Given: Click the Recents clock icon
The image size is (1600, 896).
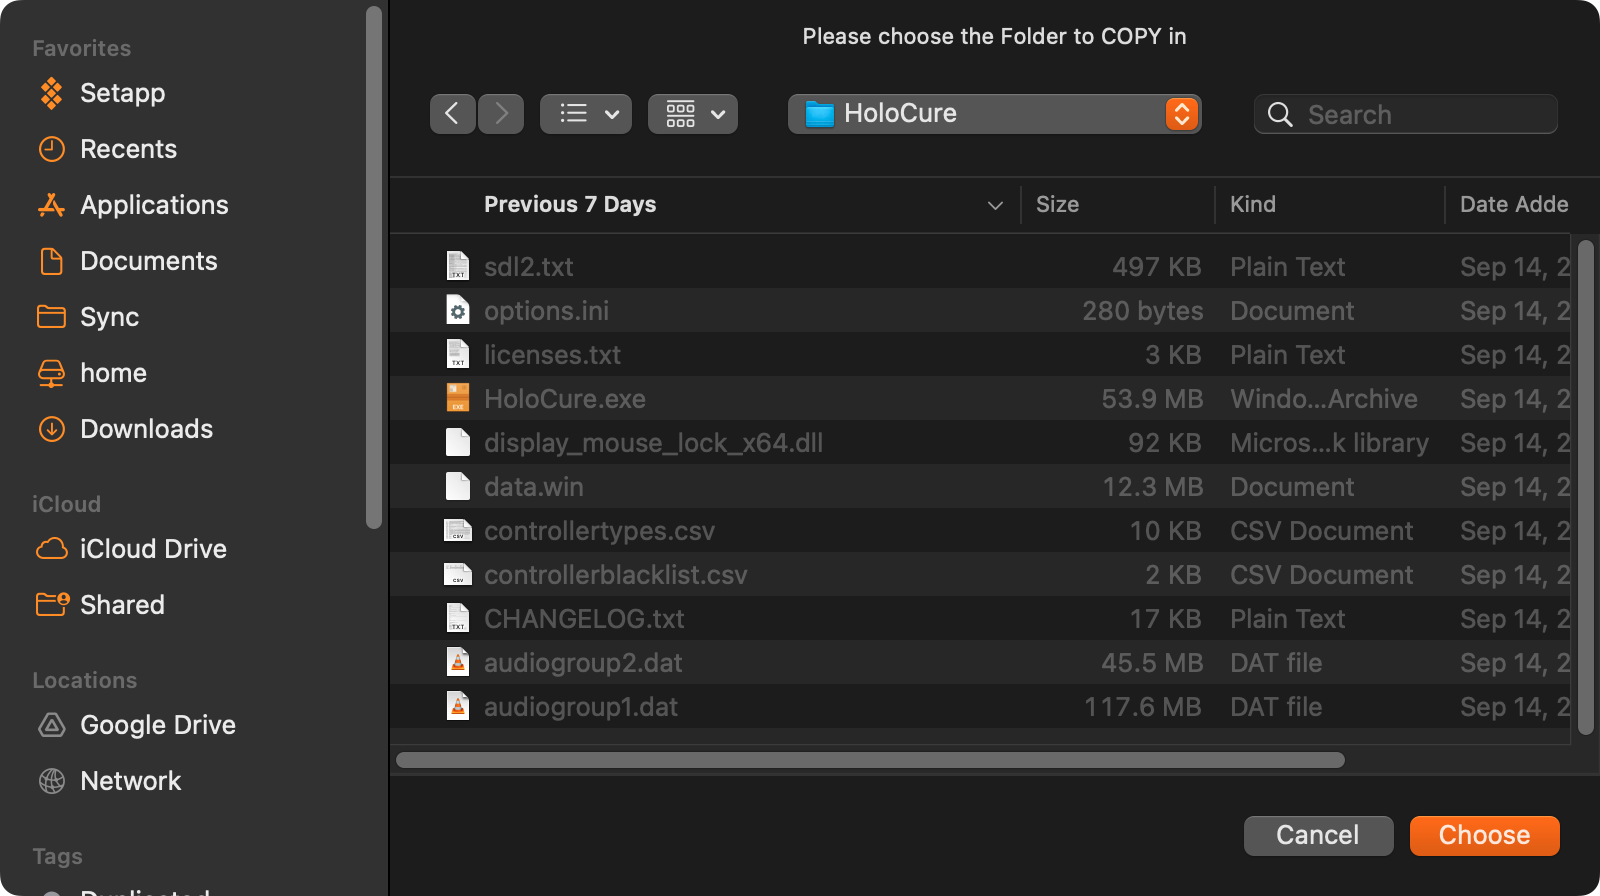Looking at the screenshot, I should pyautogui.click(x=52, y=149).
